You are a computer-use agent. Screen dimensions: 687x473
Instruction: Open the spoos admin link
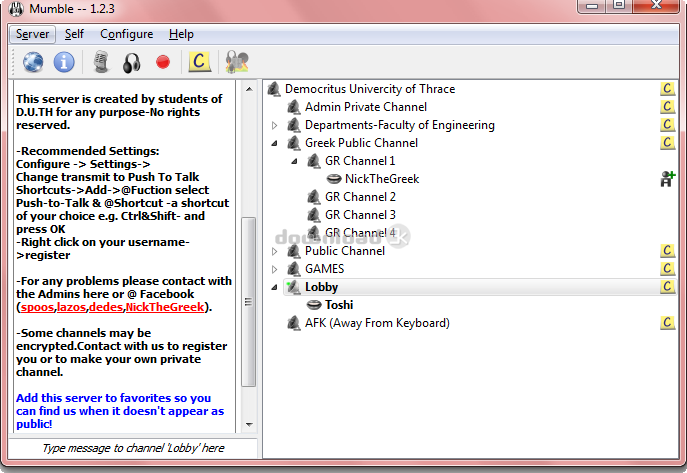click(37, 307)
